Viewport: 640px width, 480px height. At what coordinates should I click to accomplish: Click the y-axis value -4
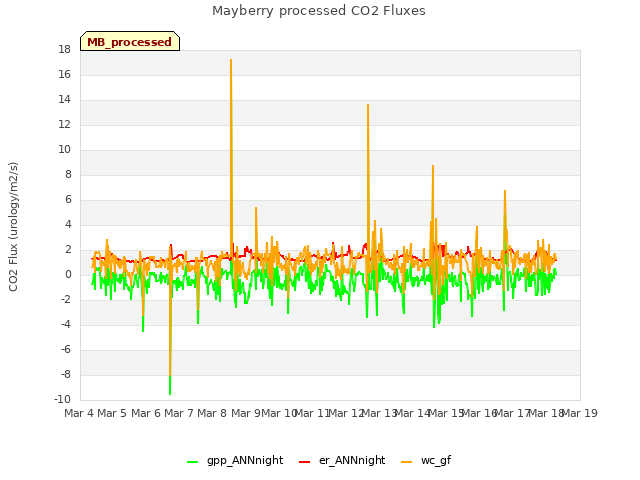pyautogui.click(x=66, y=324)
